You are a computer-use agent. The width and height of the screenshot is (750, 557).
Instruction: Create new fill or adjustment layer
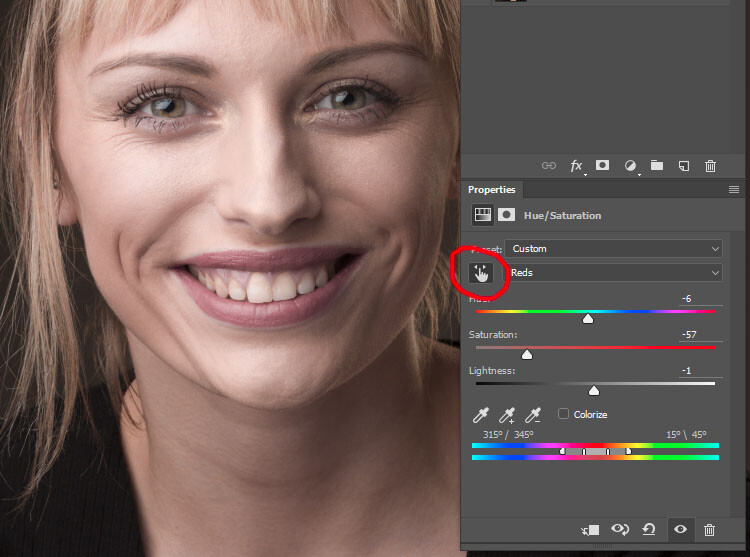point(630,166)
